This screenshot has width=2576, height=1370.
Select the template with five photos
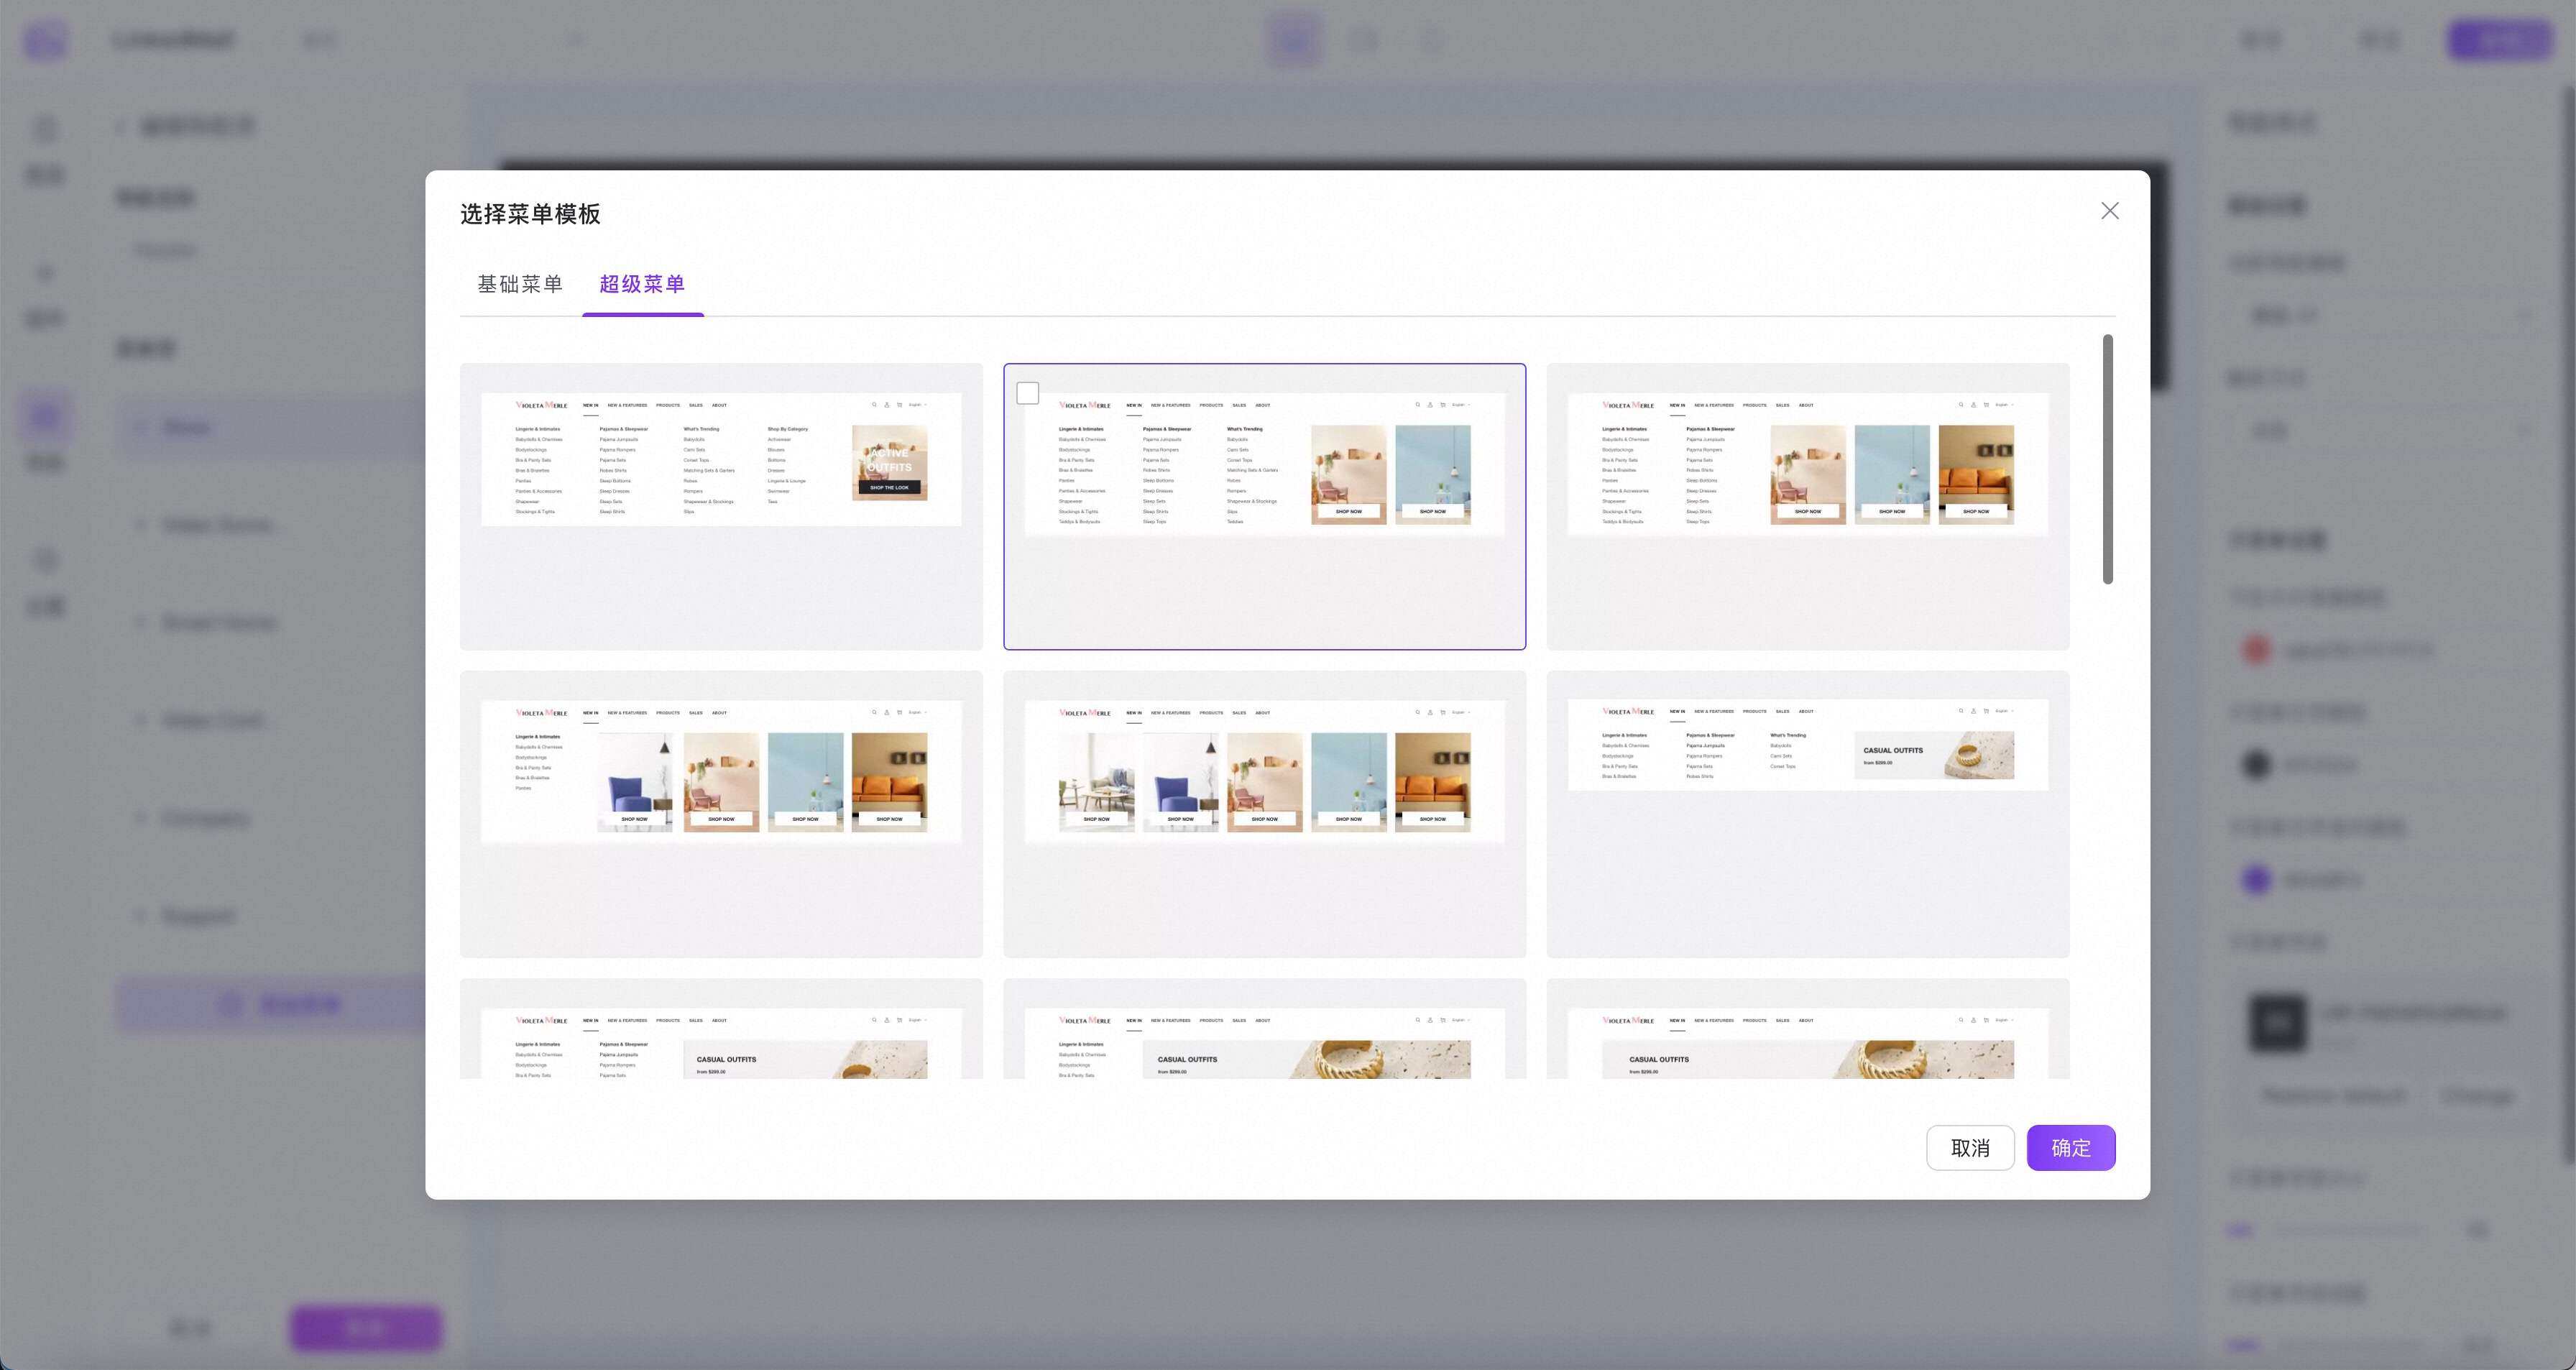coord(1264,813)
